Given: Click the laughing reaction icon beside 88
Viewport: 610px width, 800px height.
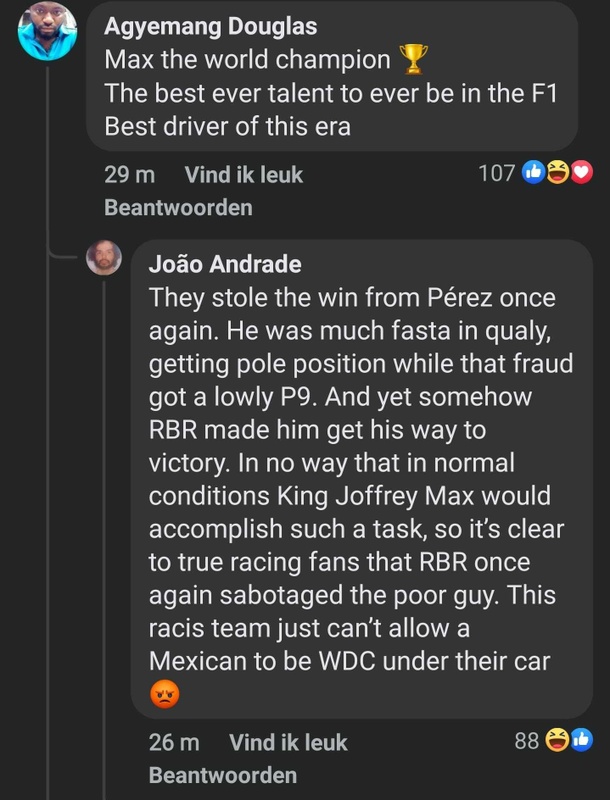Looking at the screenshot, I should pos(558,741).
